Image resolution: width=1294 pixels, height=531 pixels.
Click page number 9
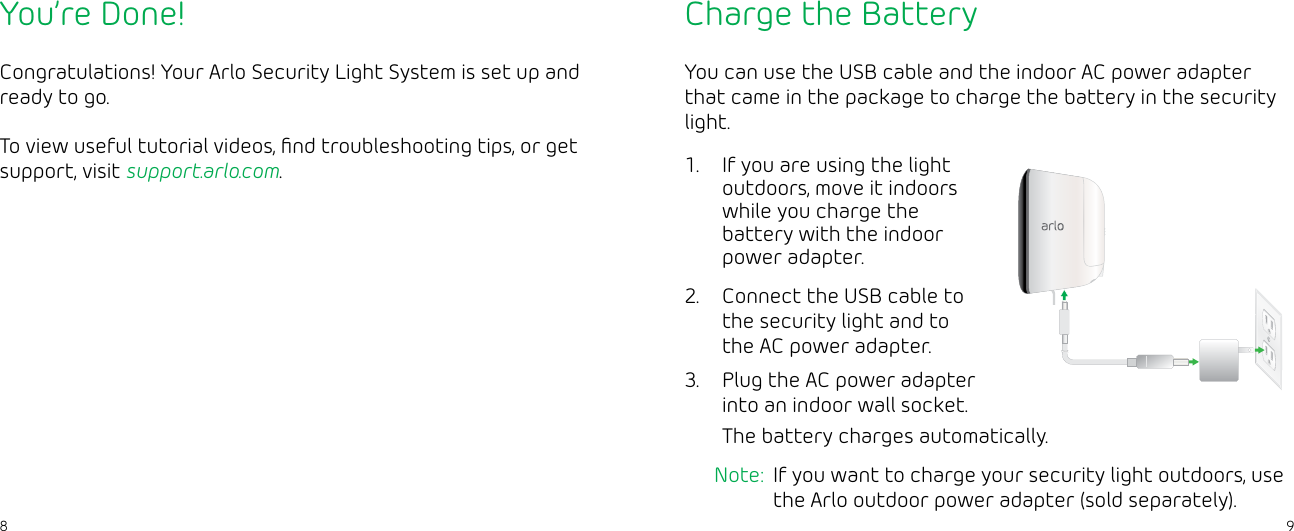1288,524
